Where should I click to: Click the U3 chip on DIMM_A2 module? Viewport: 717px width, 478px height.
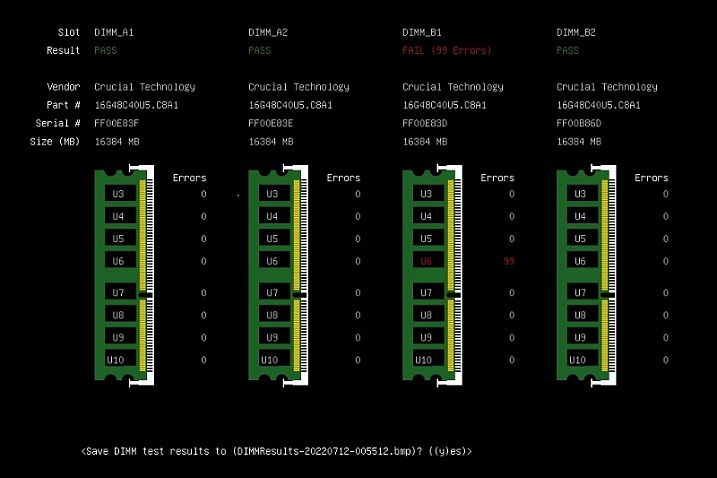274,193
